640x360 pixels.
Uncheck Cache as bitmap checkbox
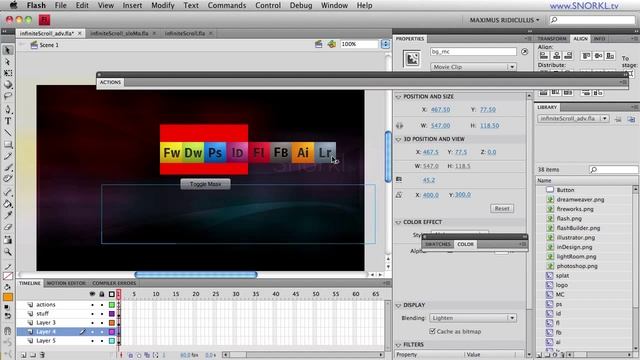433,331
